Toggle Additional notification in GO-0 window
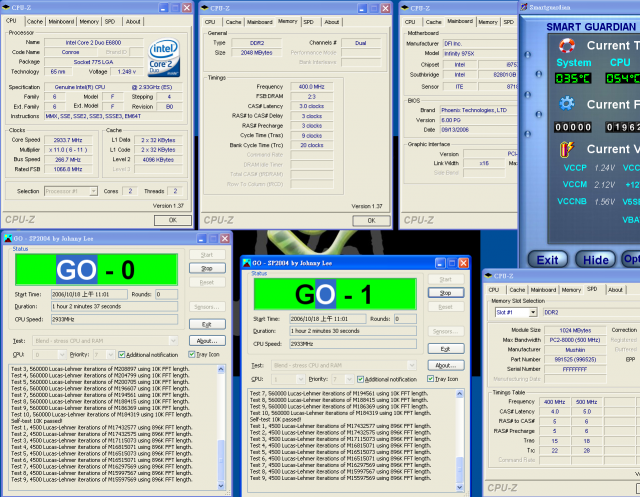This screenshot has height=497, width=640. tap(121, 355)
